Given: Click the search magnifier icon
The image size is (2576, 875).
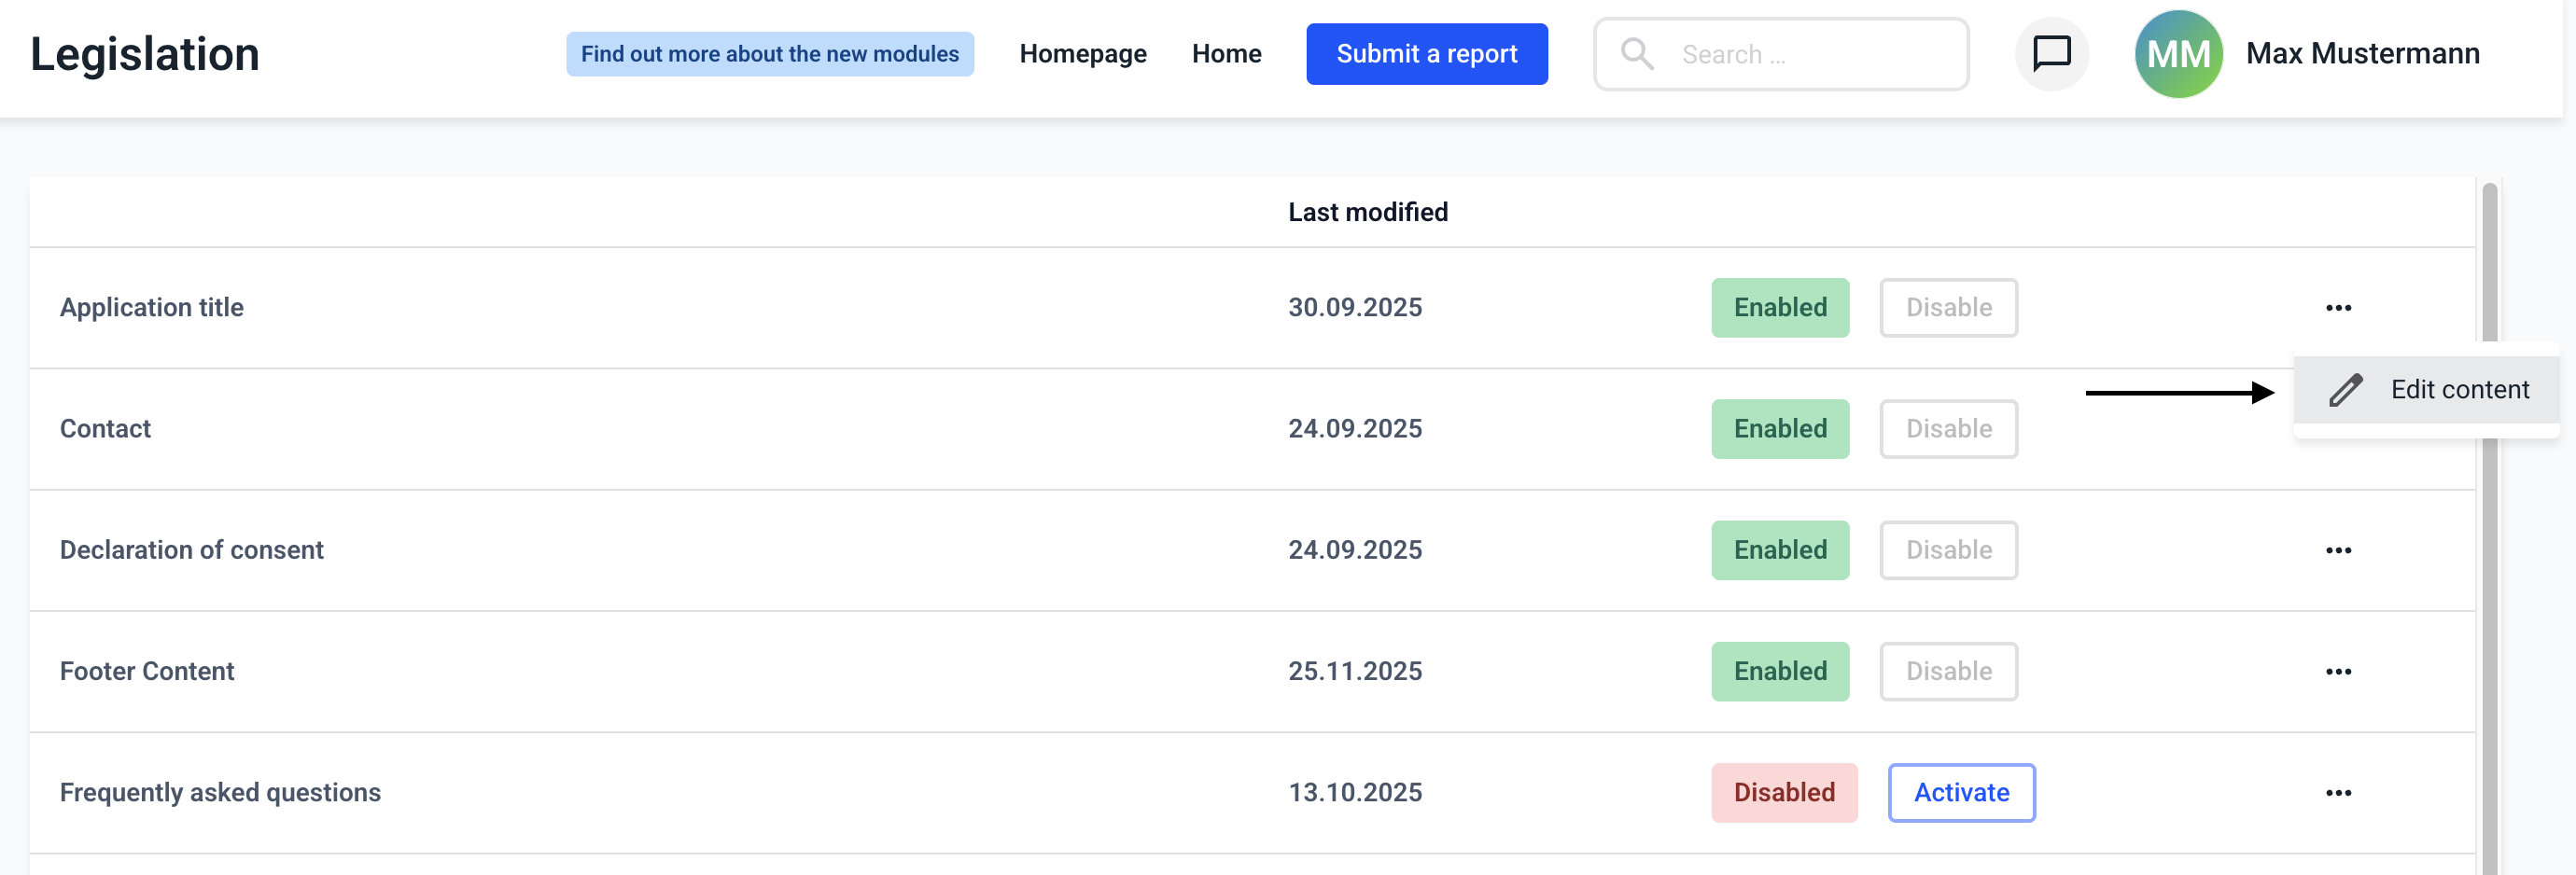Looking at the screenshot, I should (1636, 54).
